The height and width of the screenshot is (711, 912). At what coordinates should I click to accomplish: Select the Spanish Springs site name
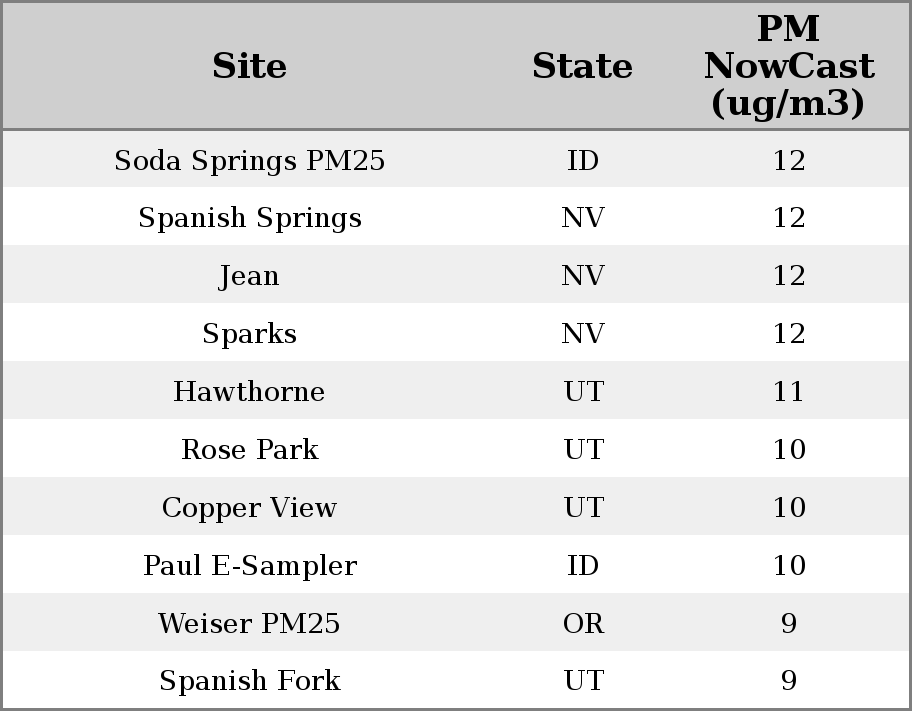(x=249, y=218)
